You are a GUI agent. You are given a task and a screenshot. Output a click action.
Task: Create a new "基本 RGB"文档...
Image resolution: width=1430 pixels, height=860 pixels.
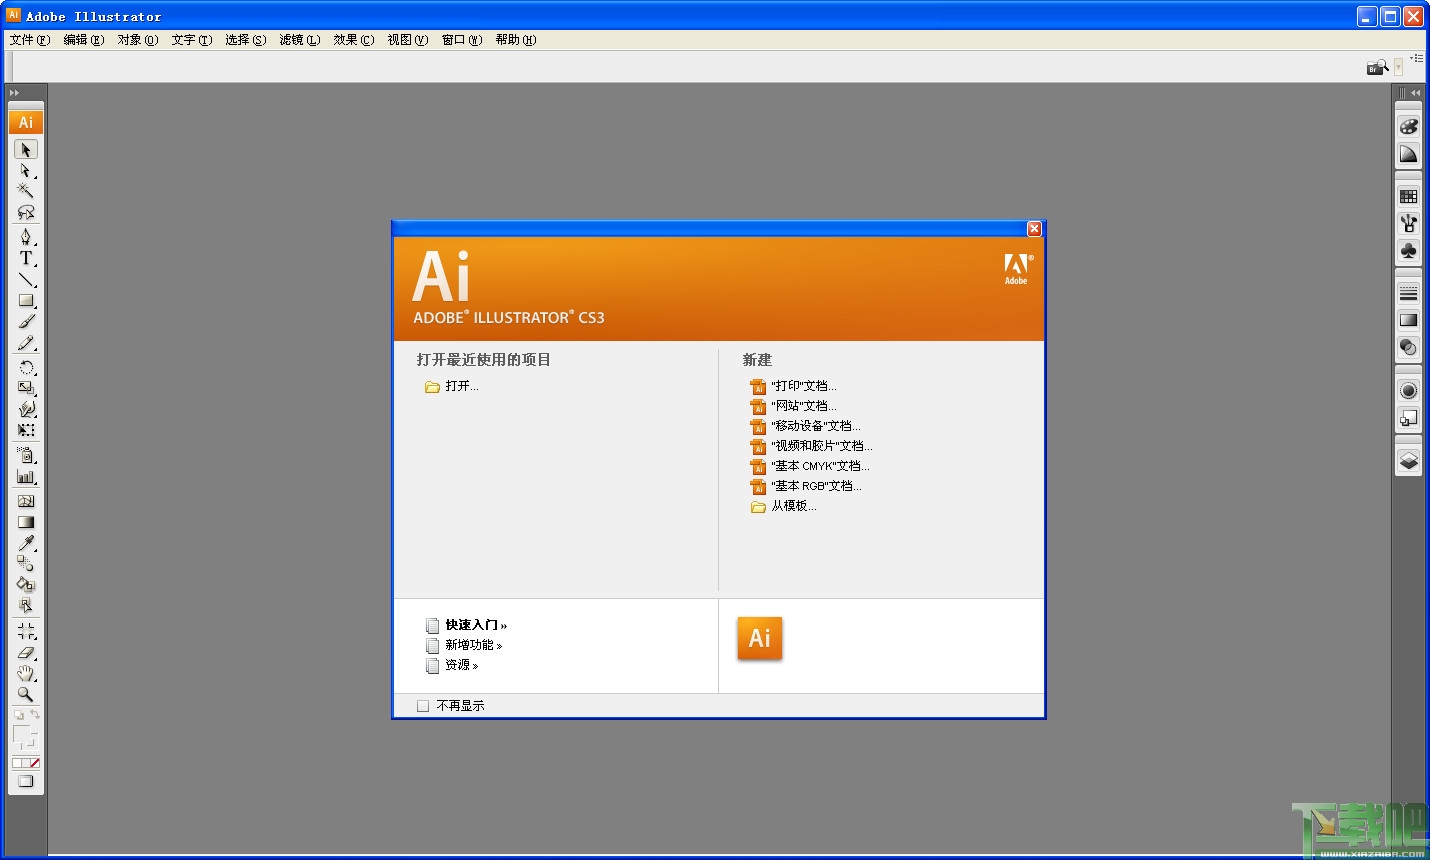(x=805, y=486)
